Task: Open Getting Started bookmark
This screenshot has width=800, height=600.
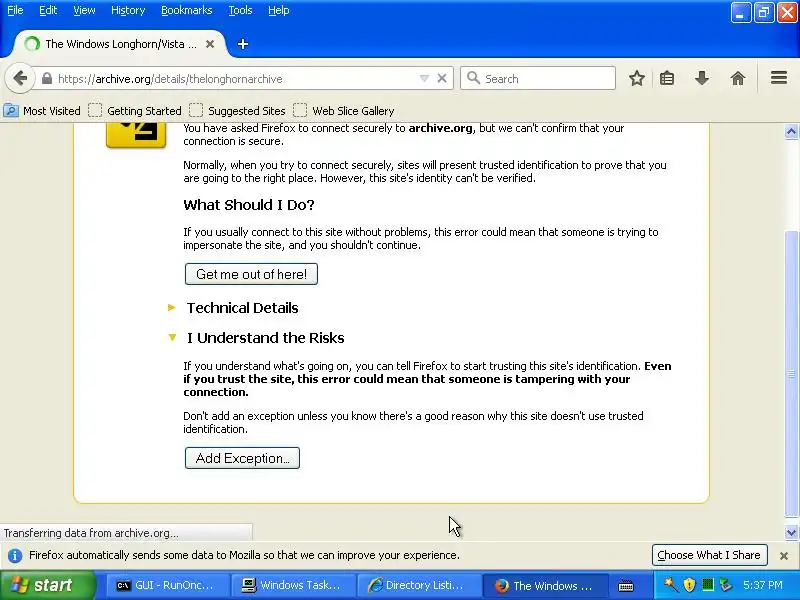Action: click(135, 111)
